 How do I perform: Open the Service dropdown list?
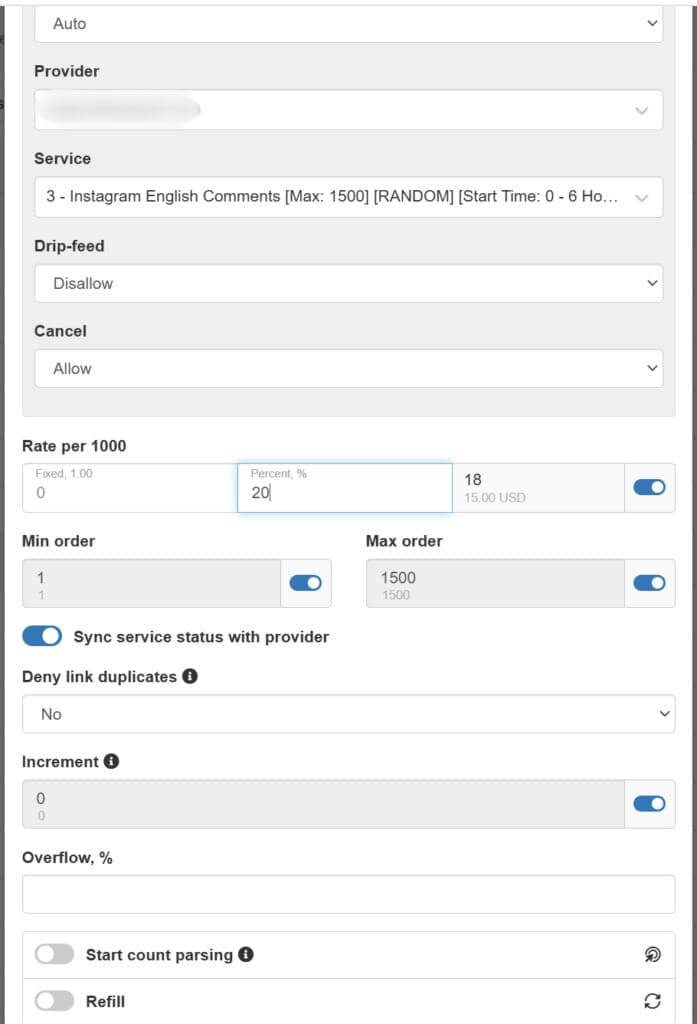(348, 197)
